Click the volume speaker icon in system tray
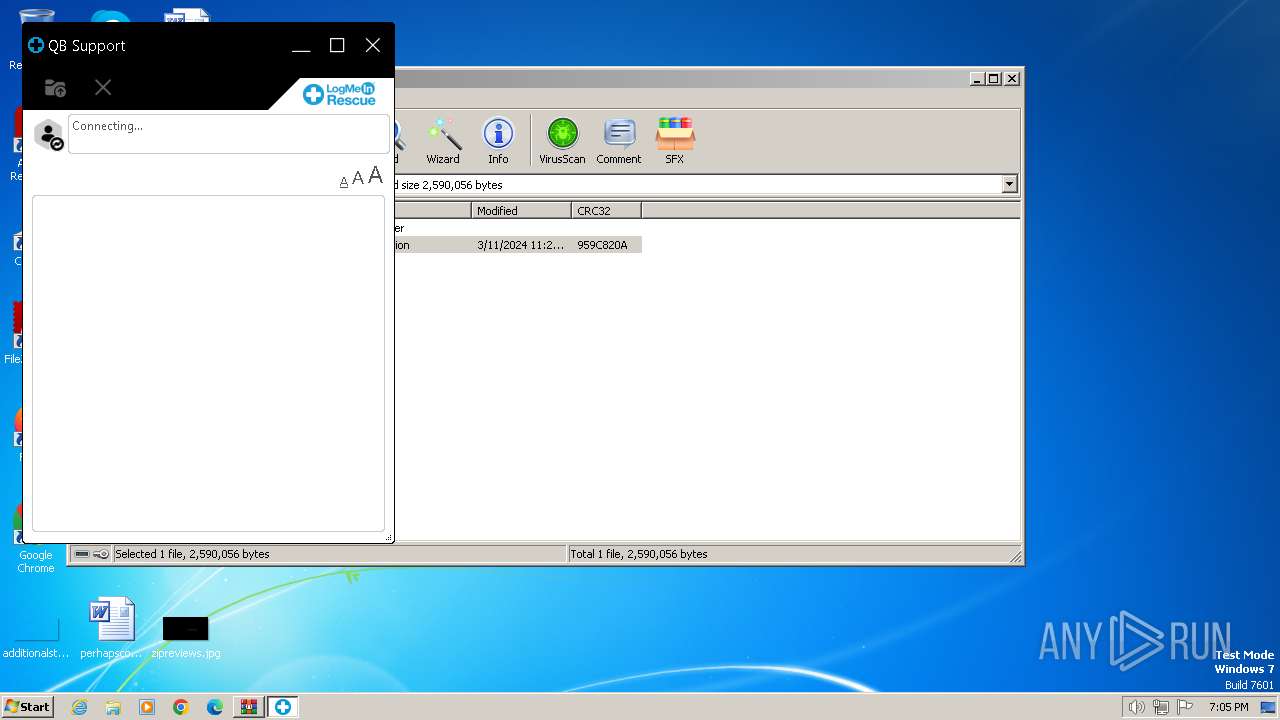Screen dimensions: 1280x720 (1136, 707)
